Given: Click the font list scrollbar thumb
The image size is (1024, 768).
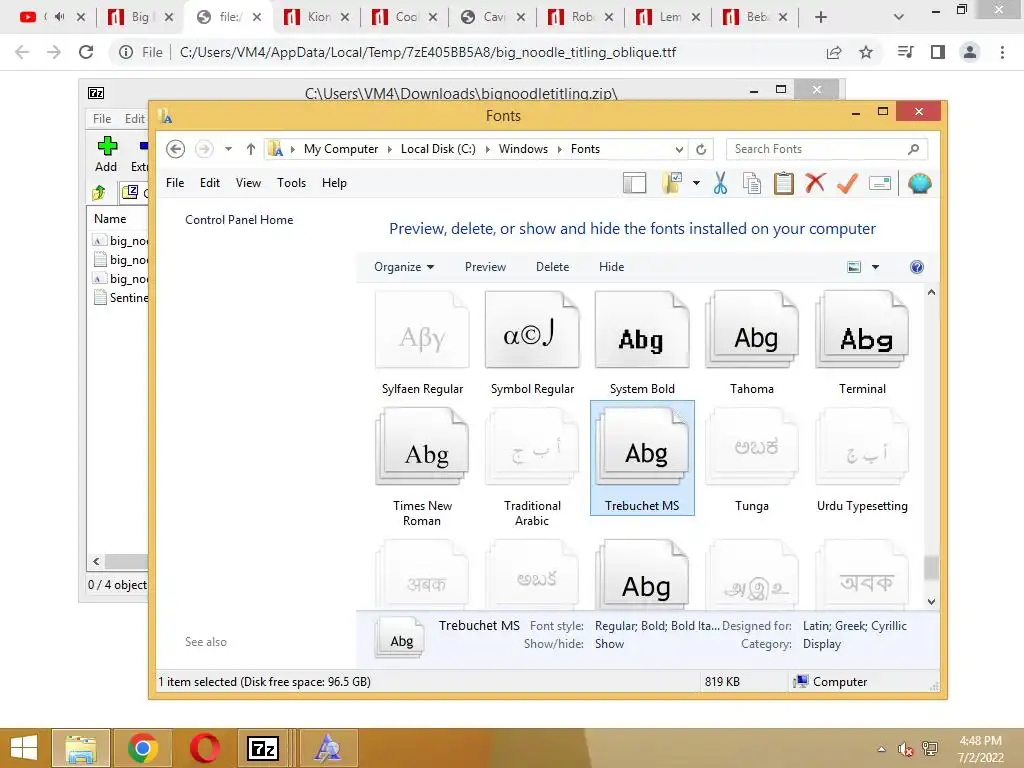Looking at the screenshot, I should click(931, 568).
